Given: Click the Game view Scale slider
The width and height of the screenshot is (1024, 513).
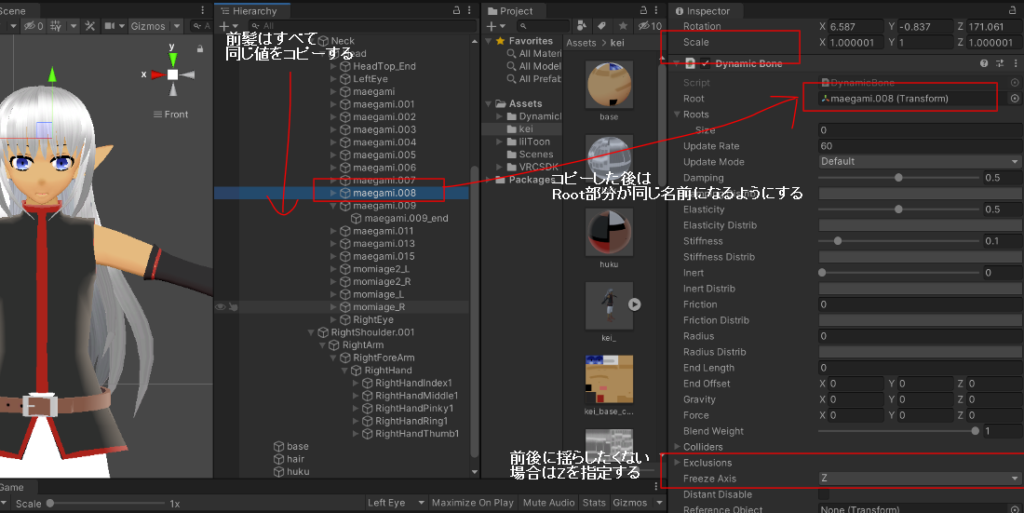Looking at the screenshot, I should (107, 503).
